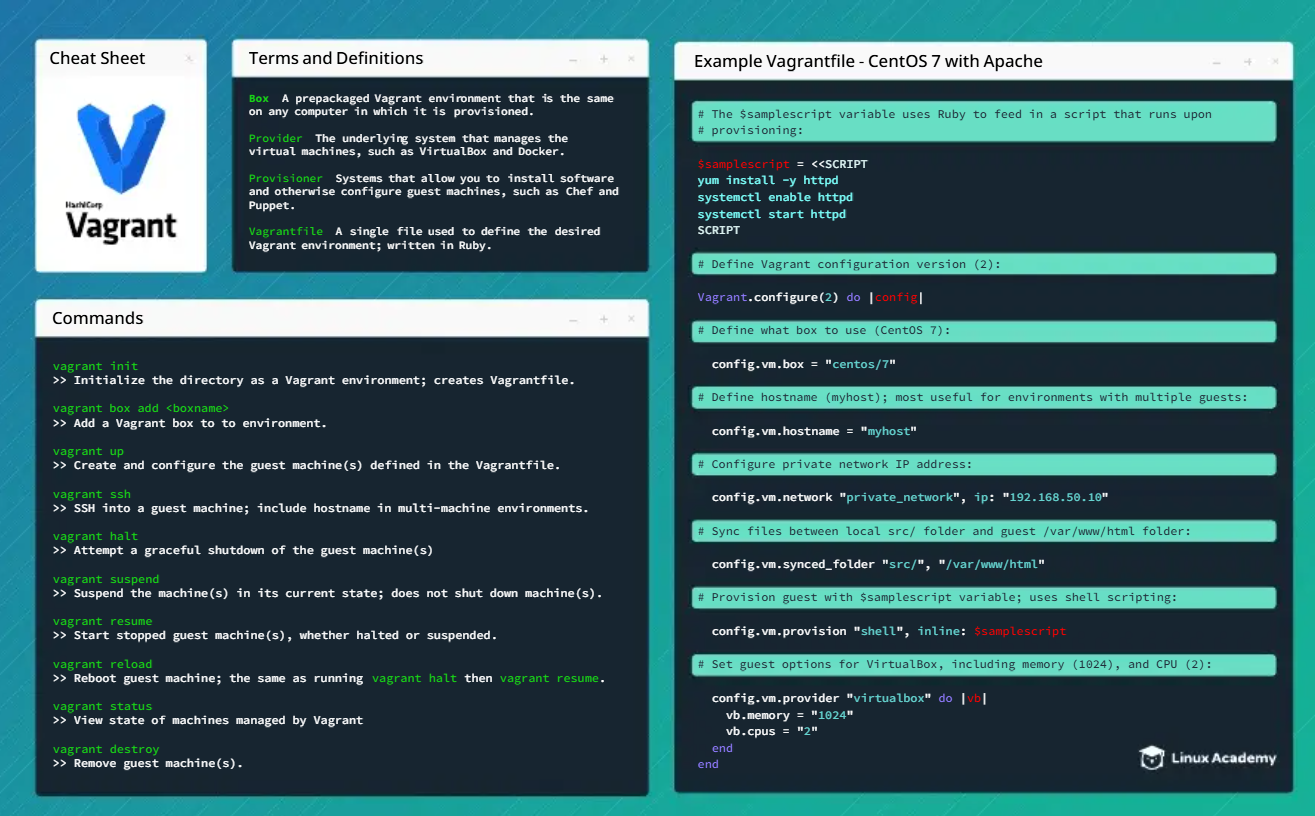Click the config.vm.hostname code line
The image size is (1315, 816).
(x=814, y=431)
